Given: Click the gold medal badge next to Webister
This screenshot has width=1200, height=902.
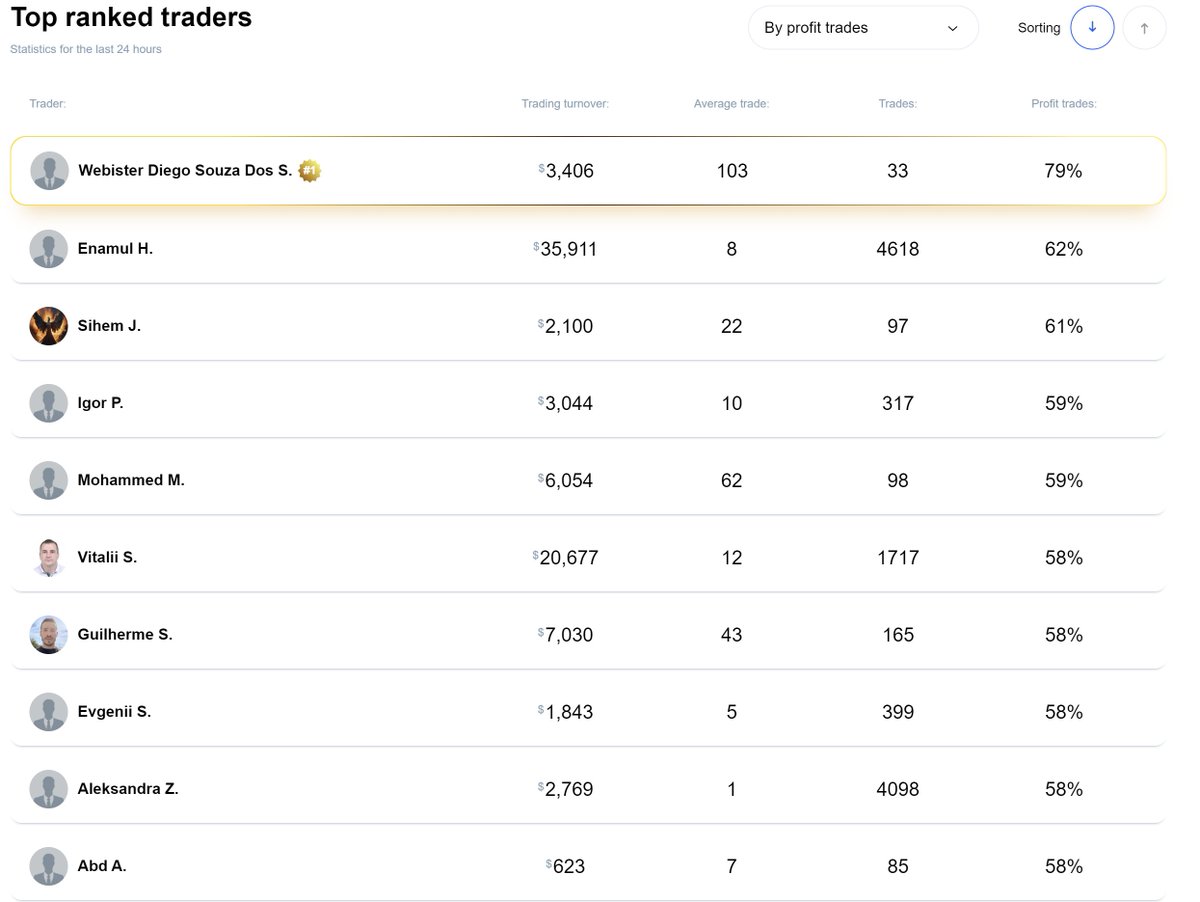Looking at the screenshot, I should coord(309,170).
